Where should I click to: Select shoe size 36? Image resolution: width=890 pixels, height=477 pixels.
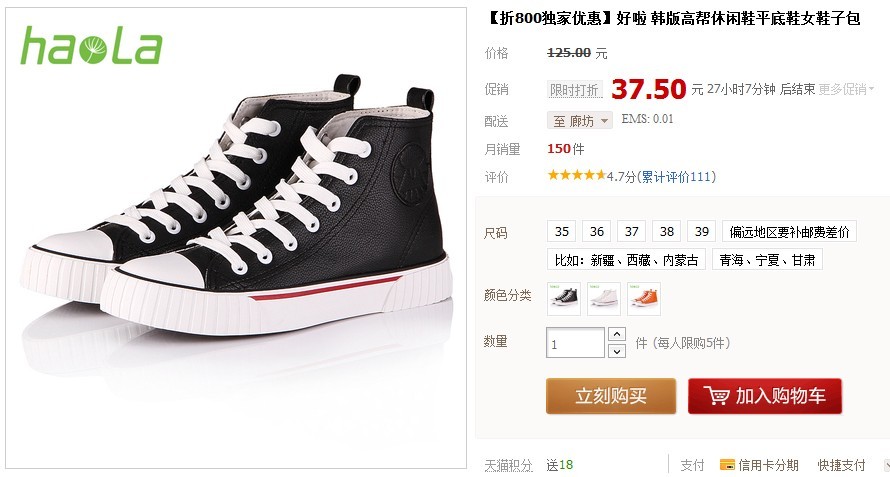point(597,232)
